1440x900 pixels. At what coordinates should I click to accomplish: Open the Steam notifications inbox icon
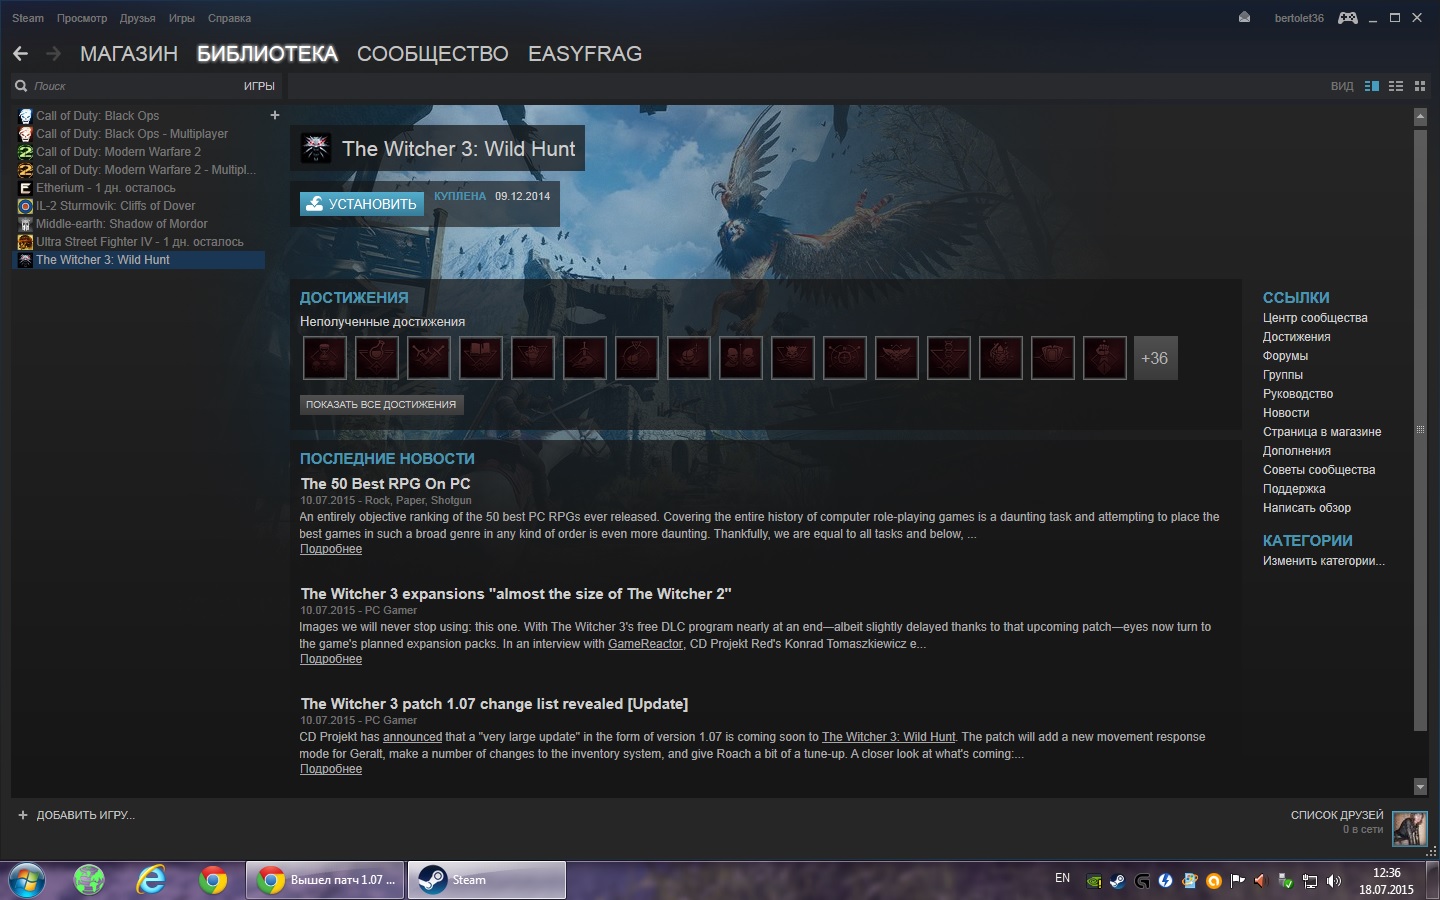(x=1244, y=18)
